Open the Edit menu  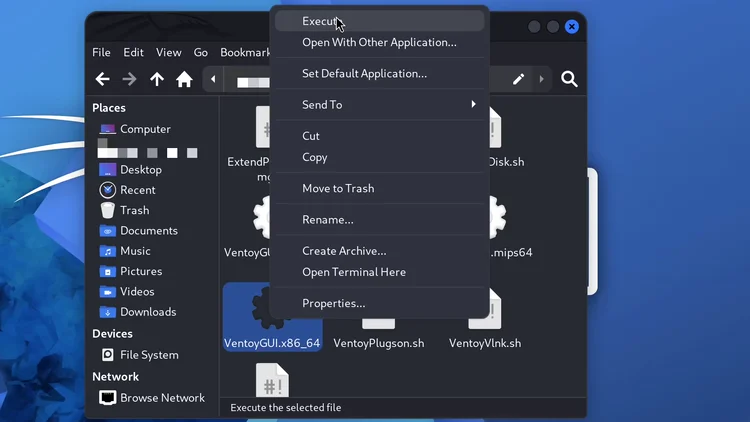(133, 52)
